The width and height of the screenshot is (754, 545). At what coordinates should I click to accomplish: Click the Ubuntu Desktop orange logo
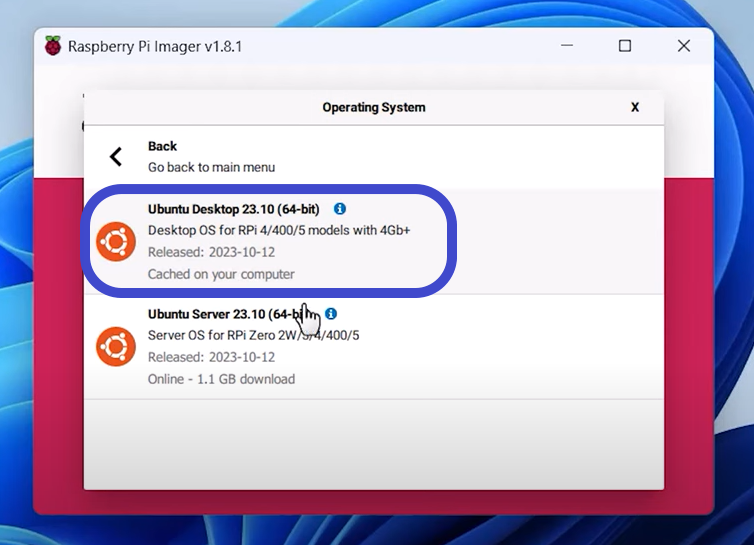click(x=116, y=241)
